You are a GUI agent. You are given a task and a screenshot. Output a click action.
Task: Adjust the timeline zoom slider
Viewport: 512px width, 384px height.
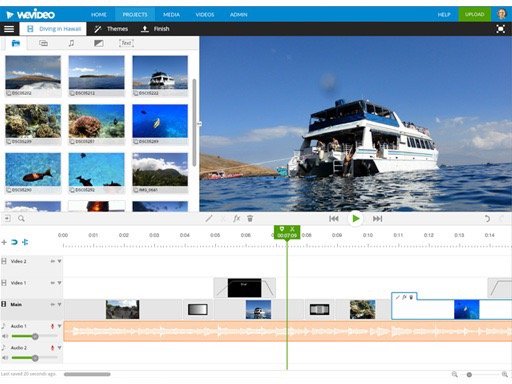[469, 375]
